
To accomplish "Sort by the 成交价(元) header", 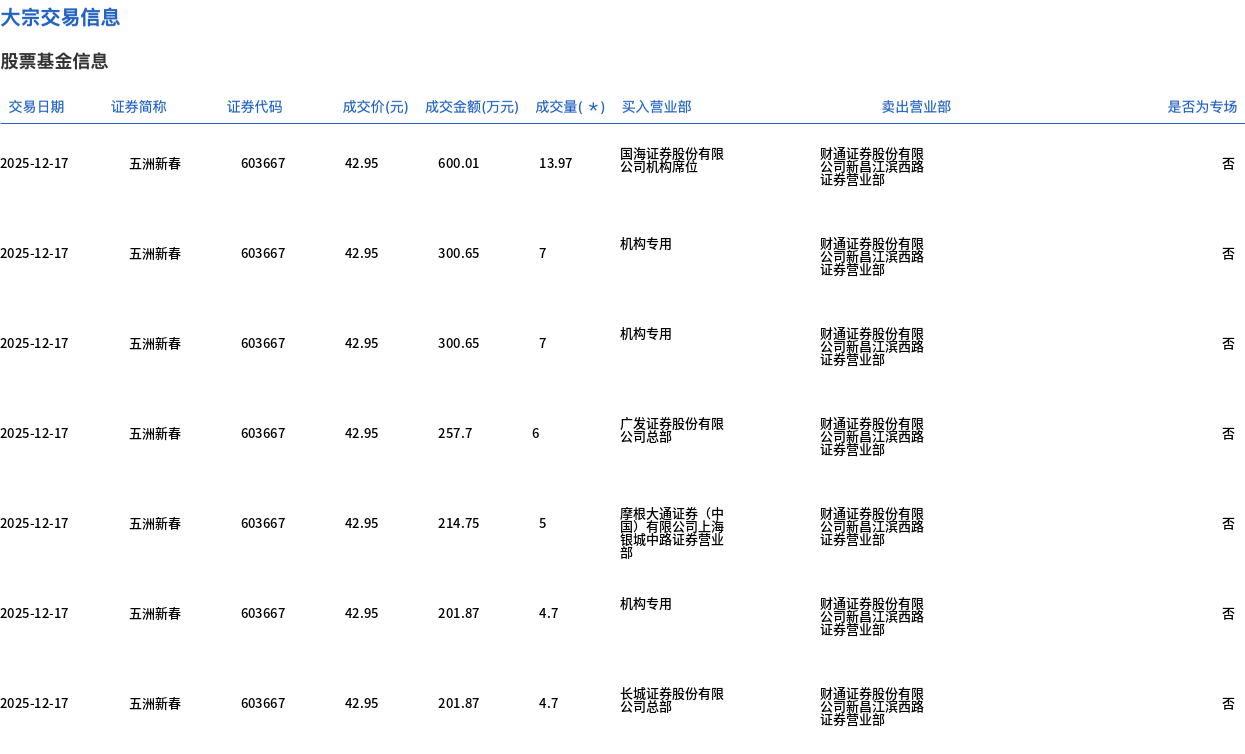I will [x=375, y=107].
